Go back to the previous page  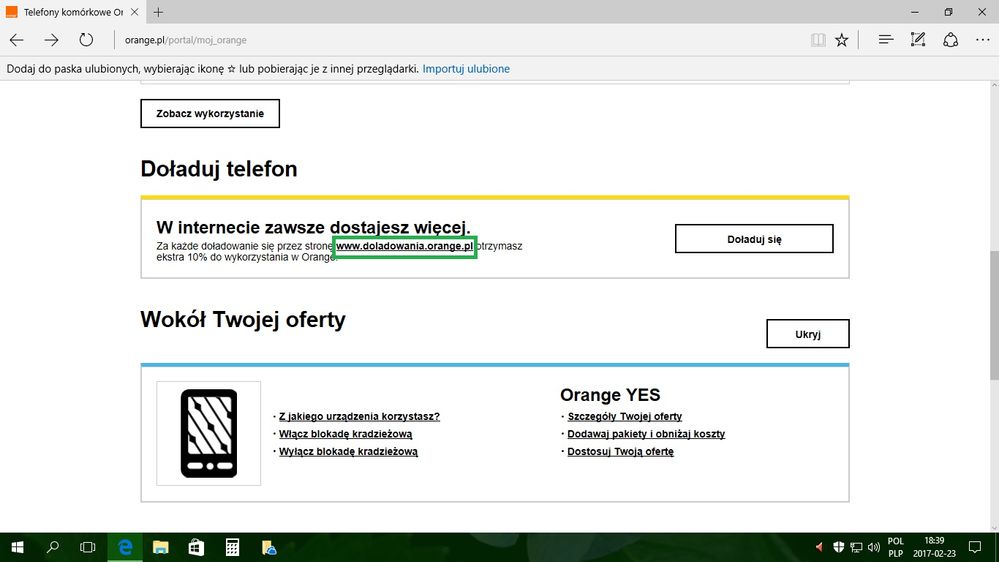pos(17,40)
